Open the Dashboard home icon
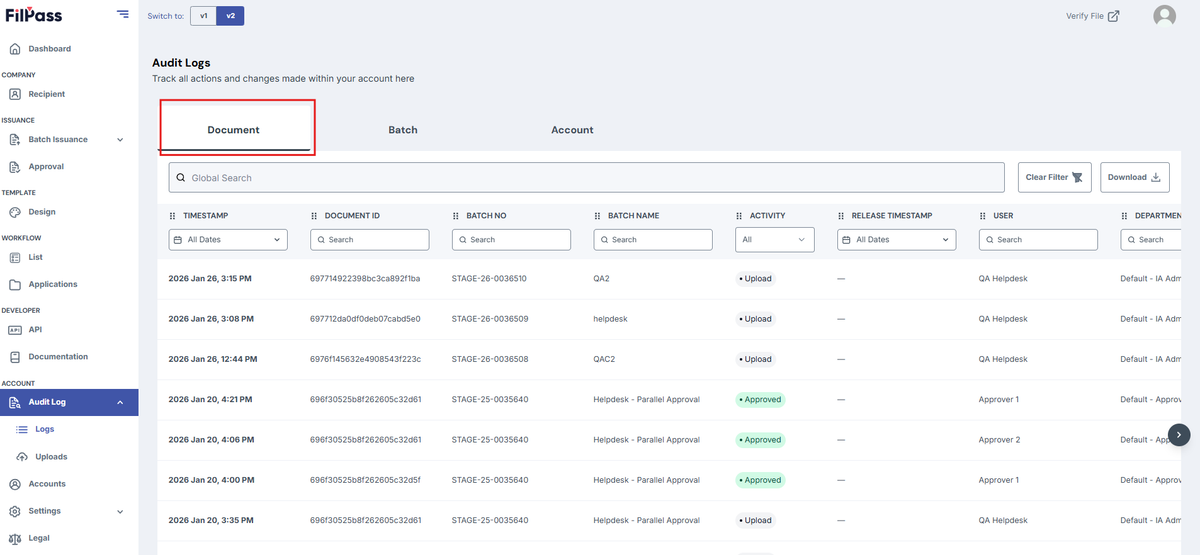 (x=15, y=49)
